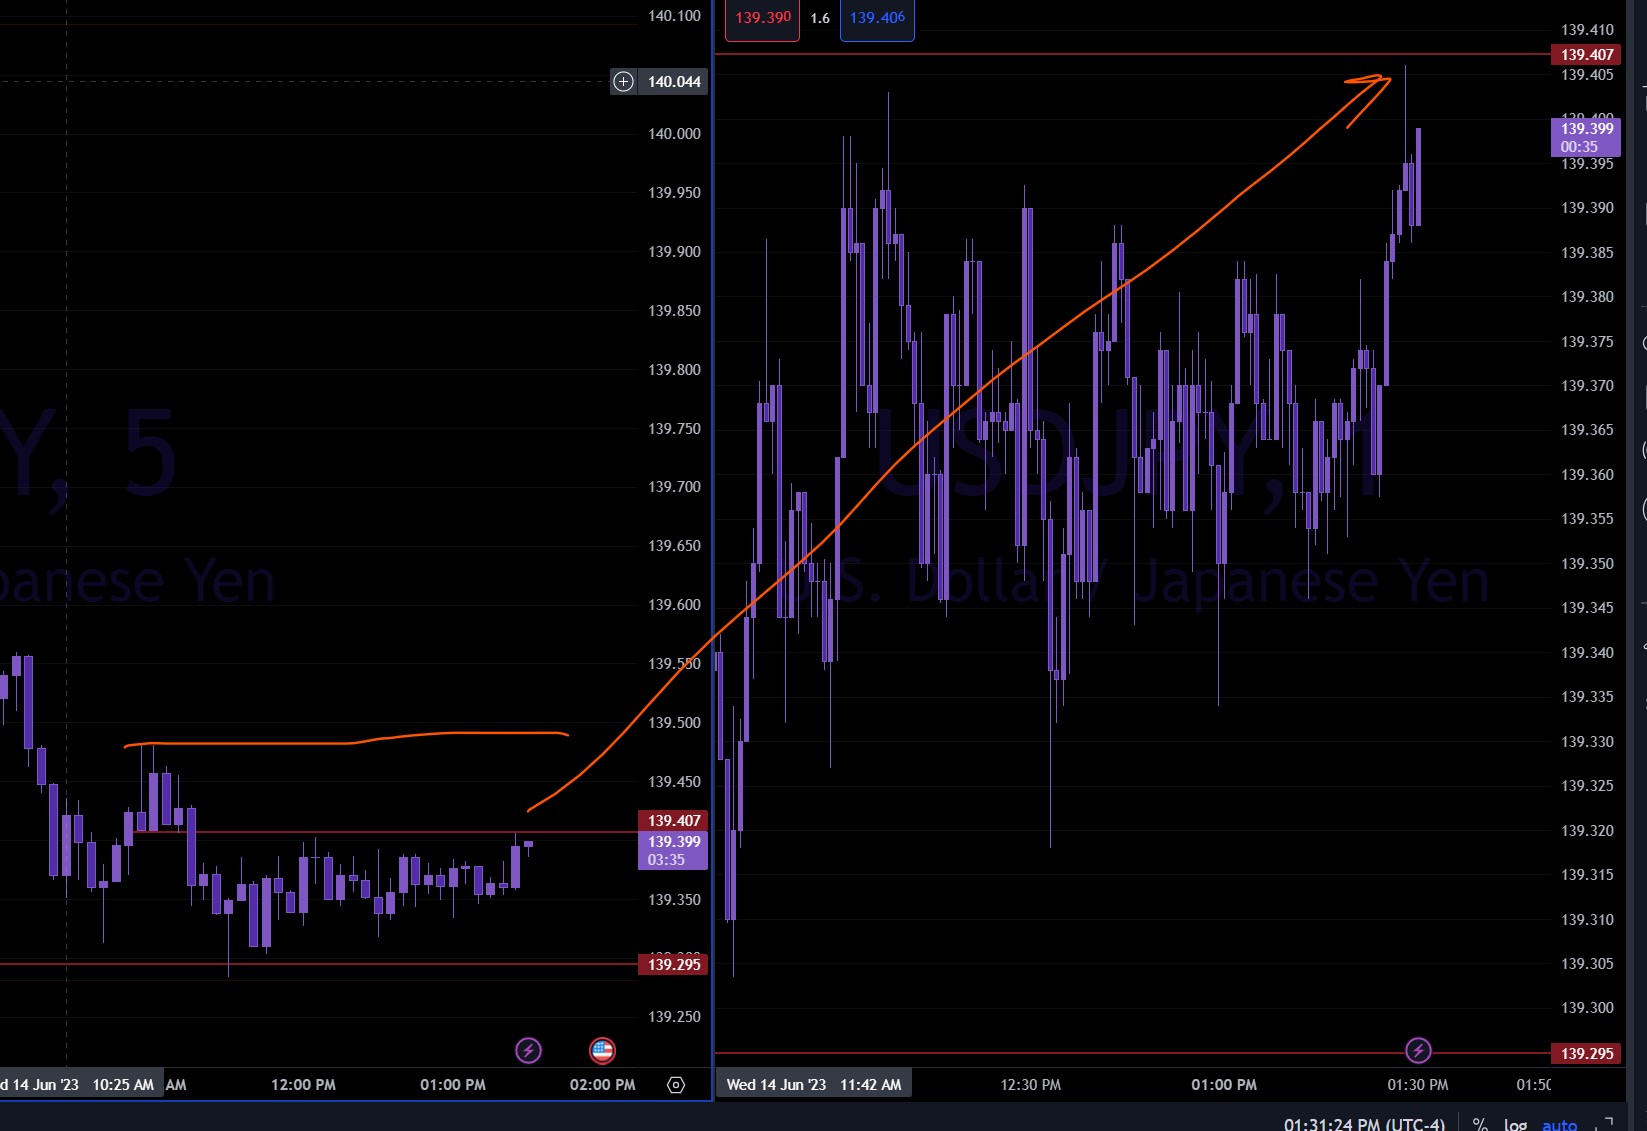Click the 139.800 price scale value

click(674, 370)
